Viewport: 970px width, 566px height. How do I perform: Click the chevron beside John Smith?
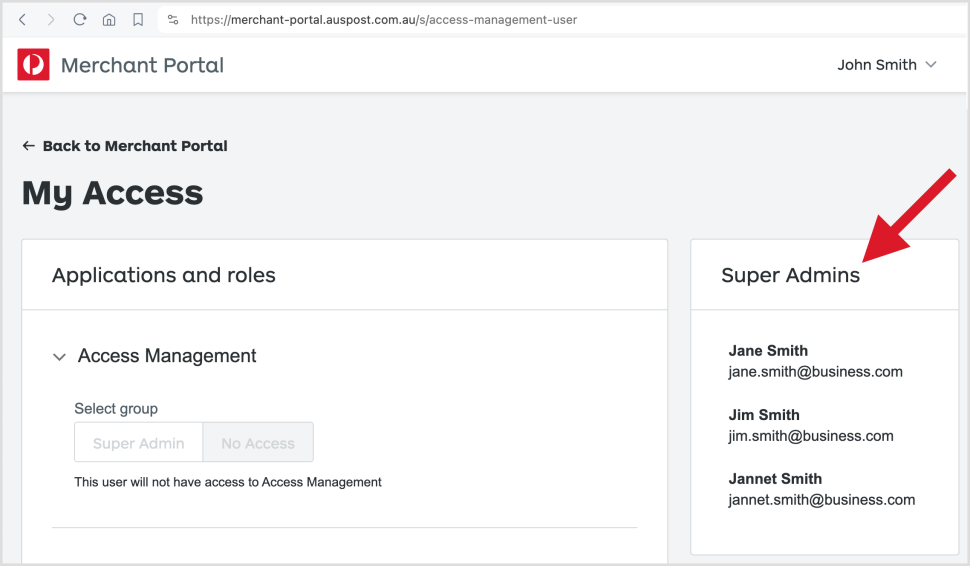[930, 65]
